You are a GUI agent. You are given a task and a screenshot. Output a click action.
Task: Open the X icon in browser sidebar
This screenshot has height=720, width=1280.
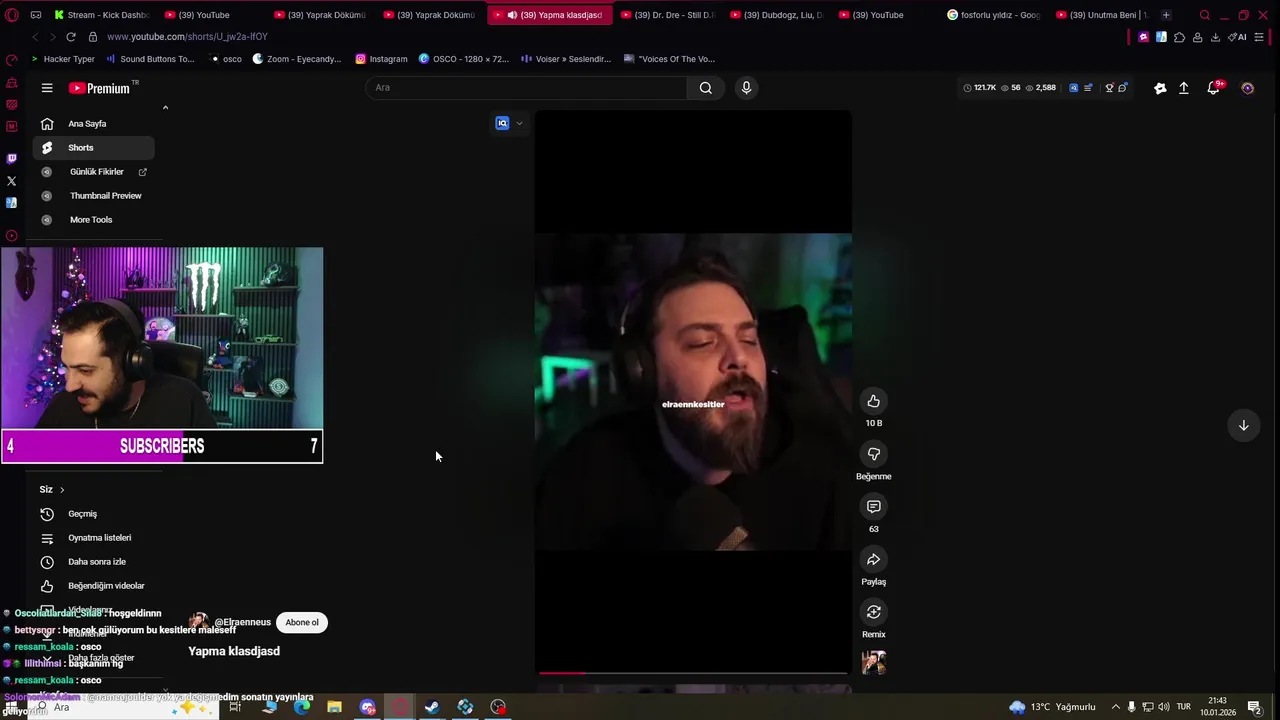(11, 181)
